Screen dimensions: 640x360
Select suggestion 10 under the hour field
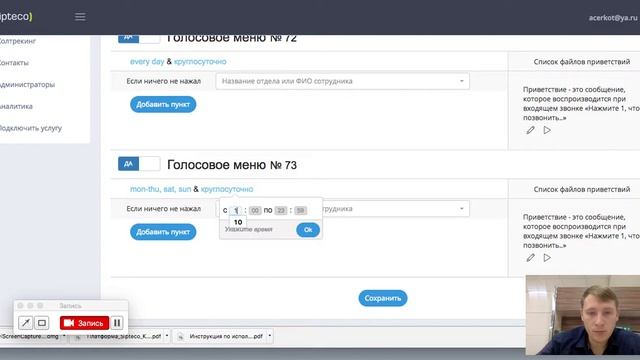coord(238,222)
